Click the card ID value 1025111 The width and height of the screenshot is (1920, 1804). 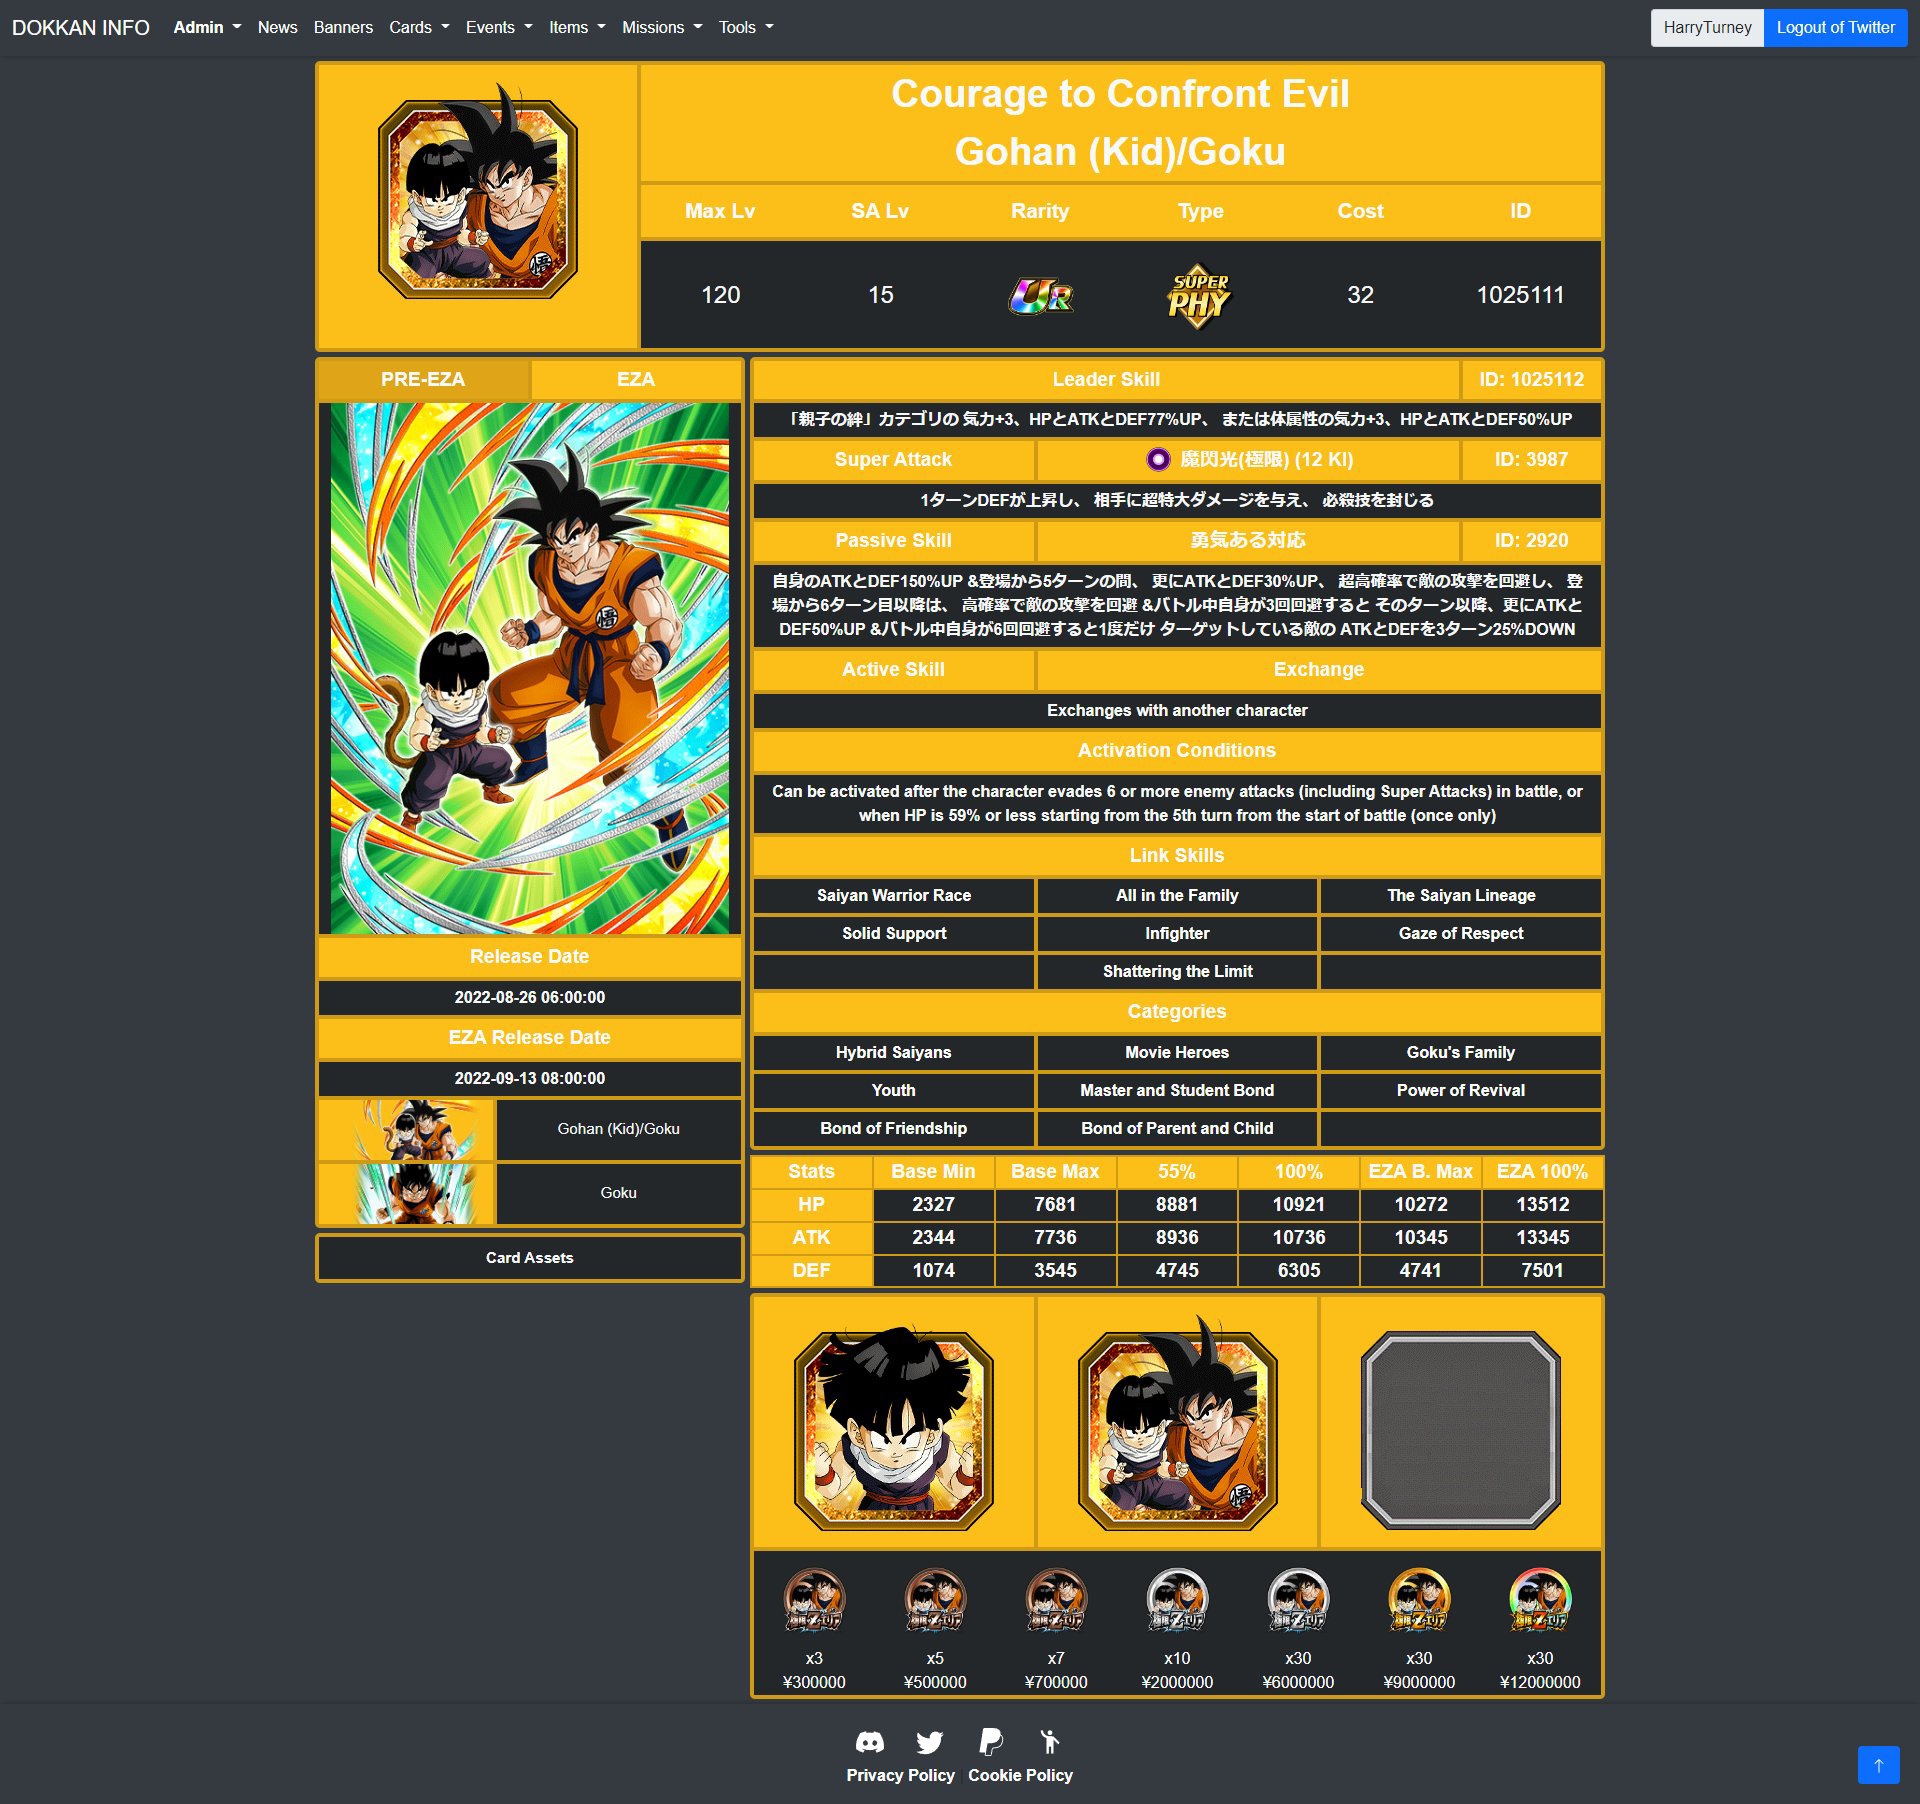click(x=1520, y=295)
